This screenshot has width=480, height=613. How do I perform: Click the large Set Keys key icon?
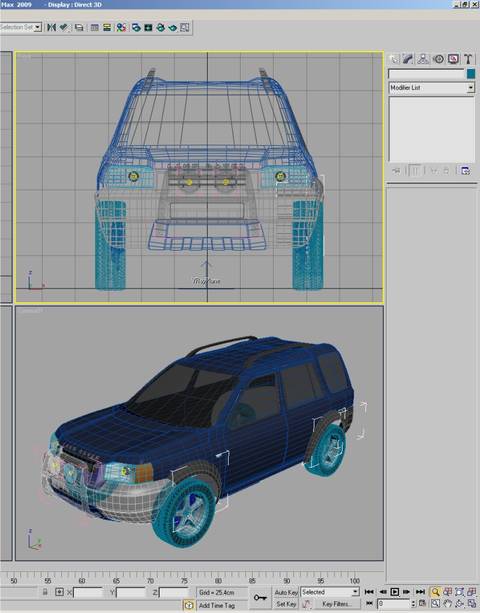pyautogui.click(x=260, y=598)
